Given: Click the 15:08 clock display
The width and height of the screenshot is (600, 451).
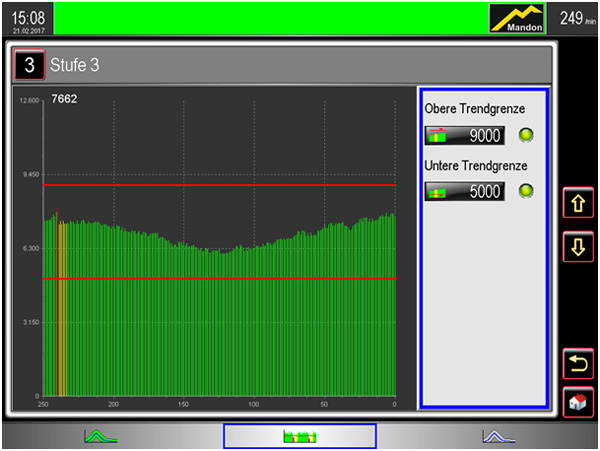Looking at the screenshot, I should point(27,19).
